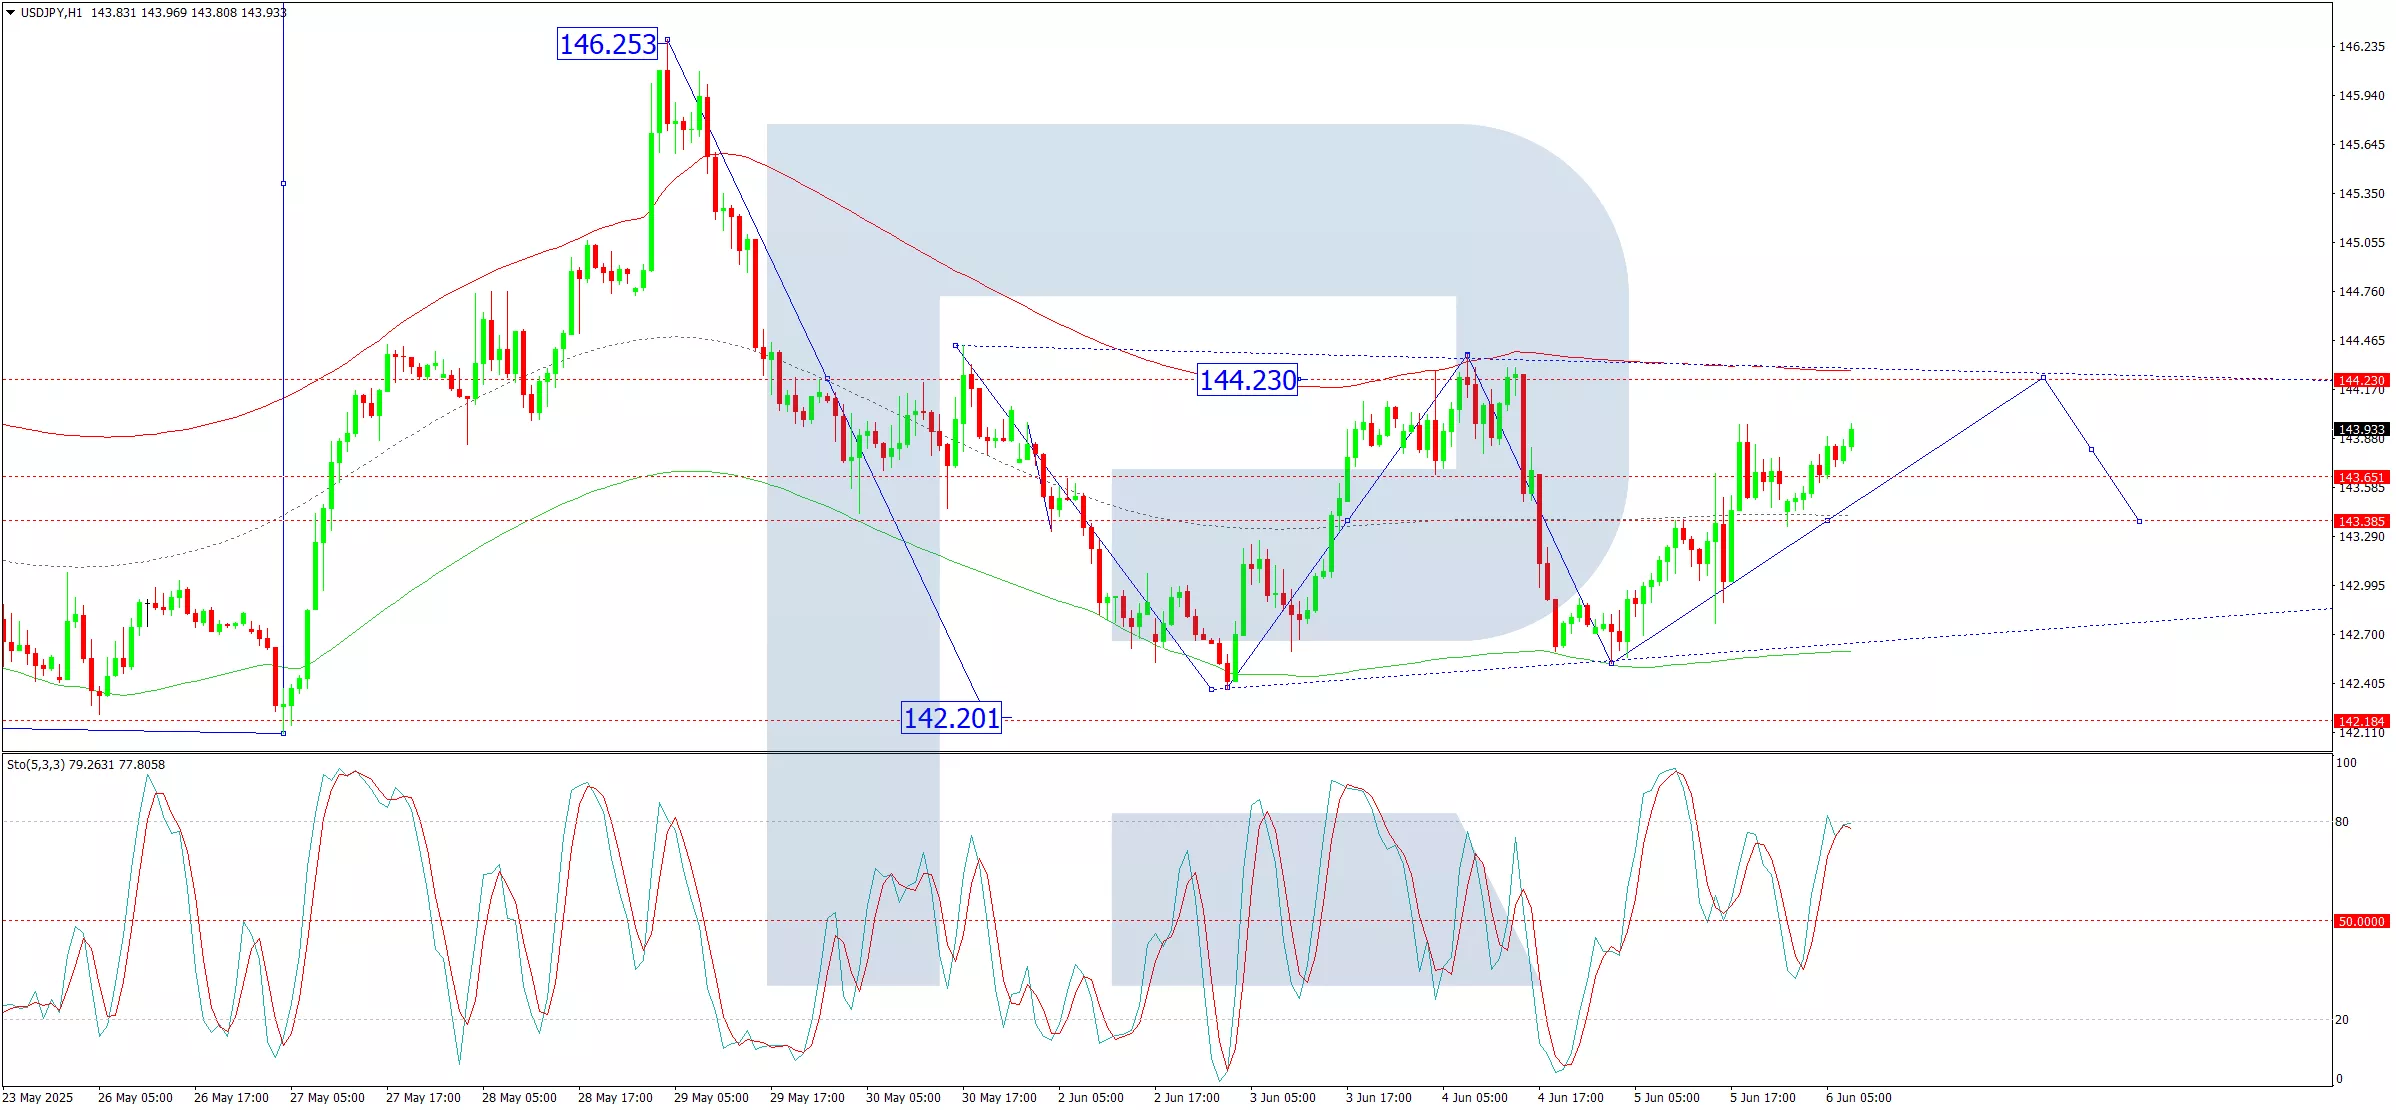Click the 146.235 tick on the price scale
The image size is (2396, 1110).
click(x=2361, y=47)
